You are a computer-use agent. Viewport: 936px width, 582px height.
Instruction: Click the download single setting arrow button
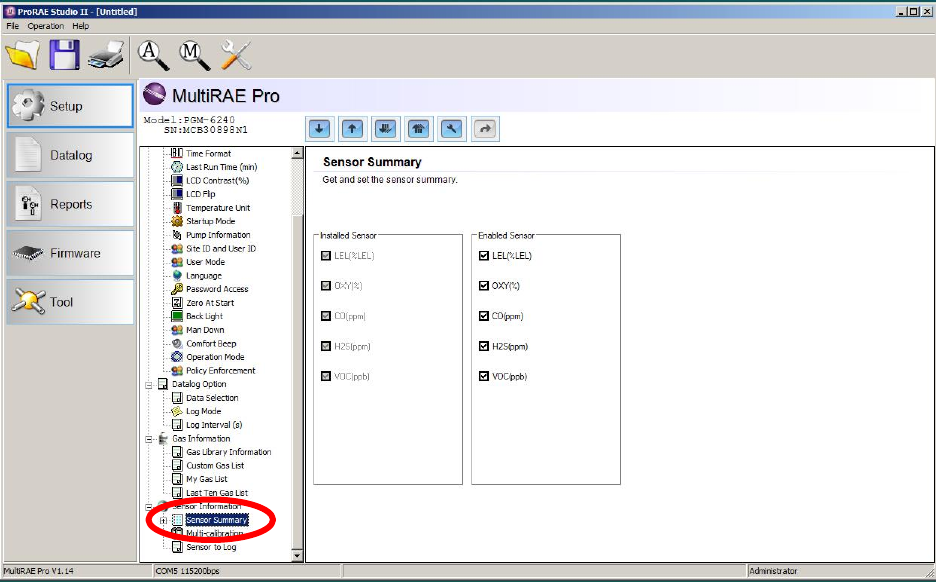tap(319, 129)
